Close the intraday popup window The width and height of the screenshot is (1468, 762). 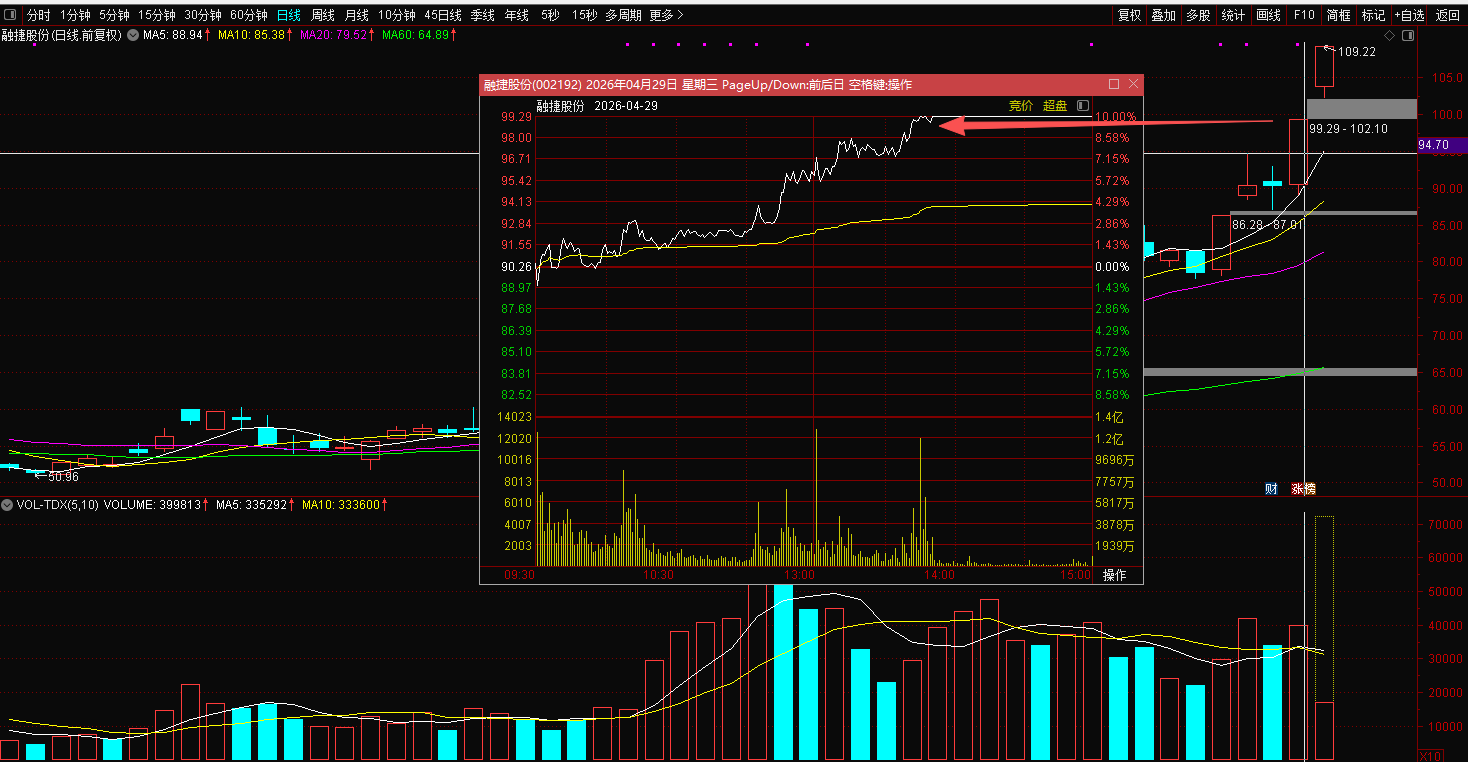point(1132,85)
